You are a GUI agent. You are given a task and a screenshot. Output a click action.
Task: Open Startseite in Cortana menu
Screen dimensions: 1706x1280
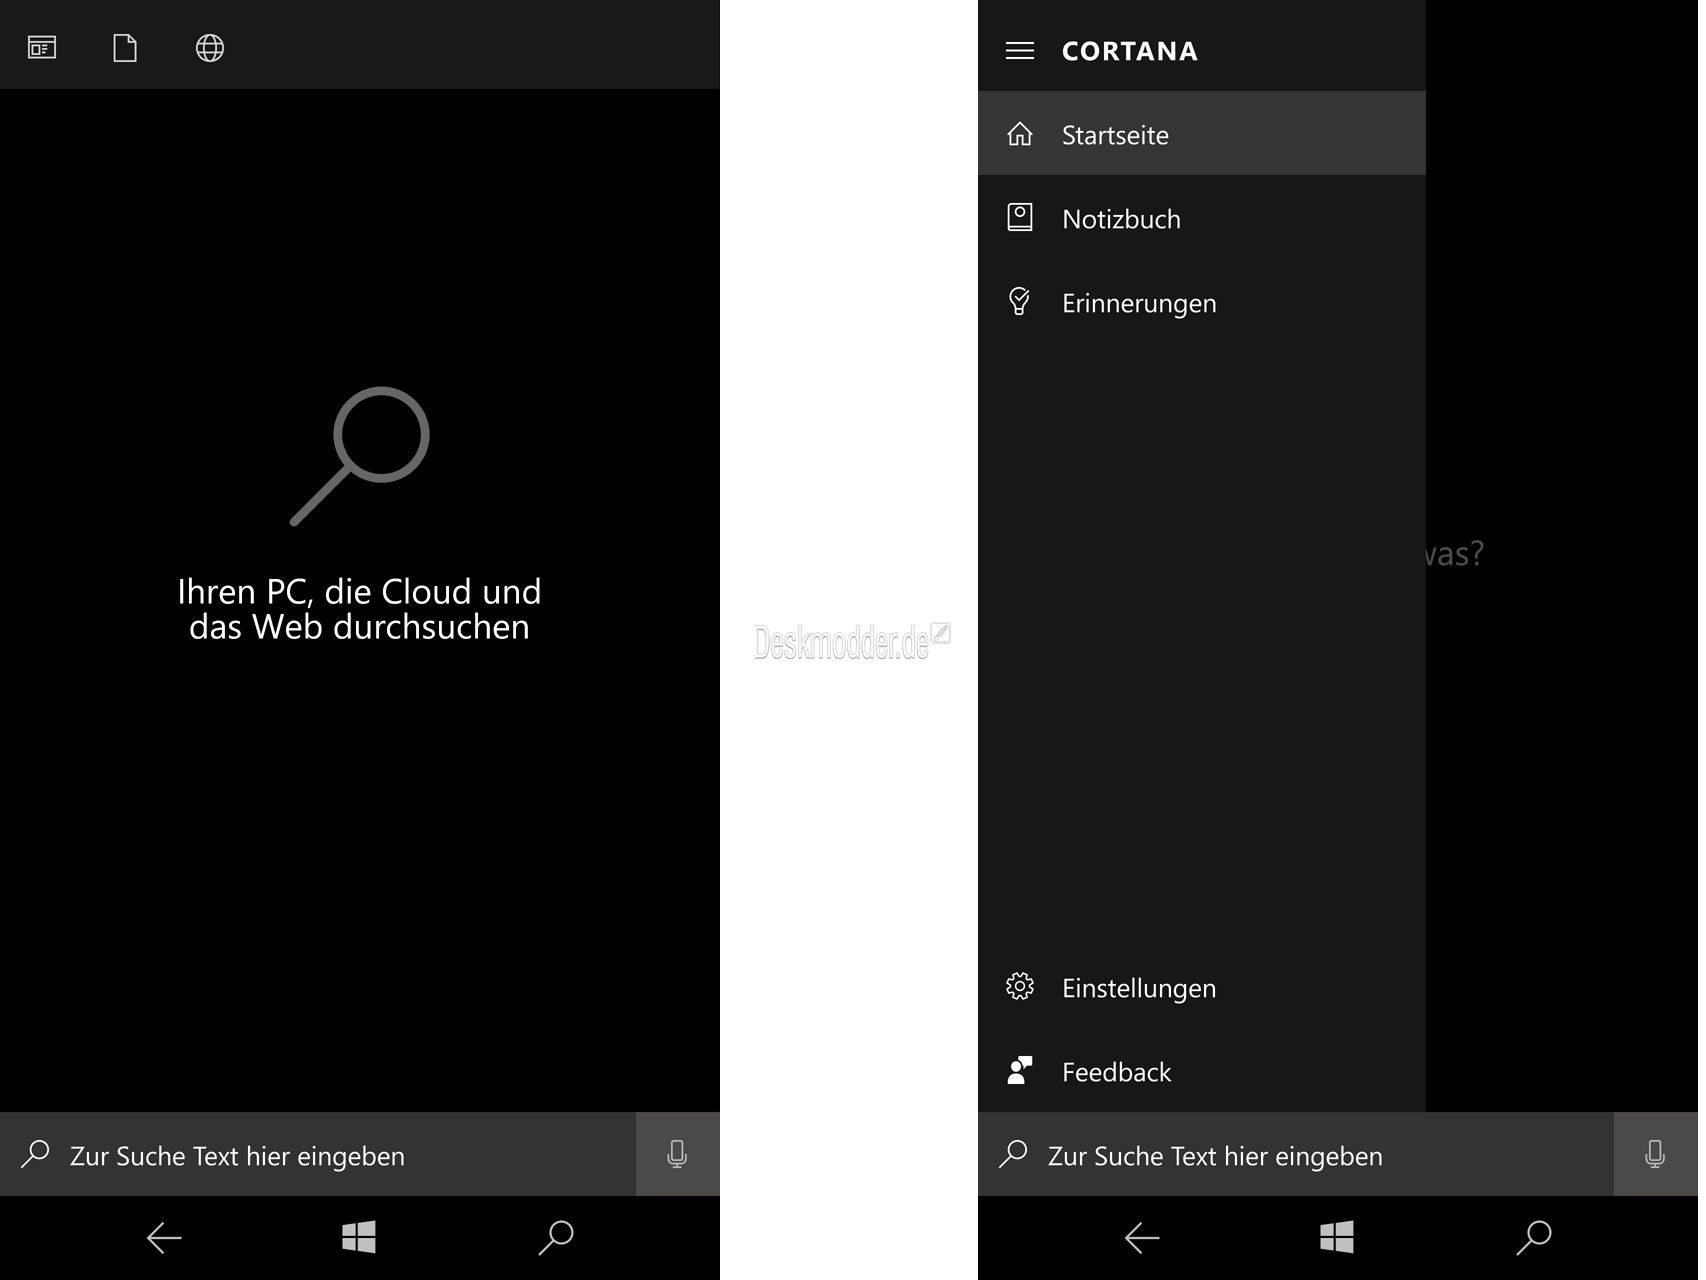(x=1202, y=134)
